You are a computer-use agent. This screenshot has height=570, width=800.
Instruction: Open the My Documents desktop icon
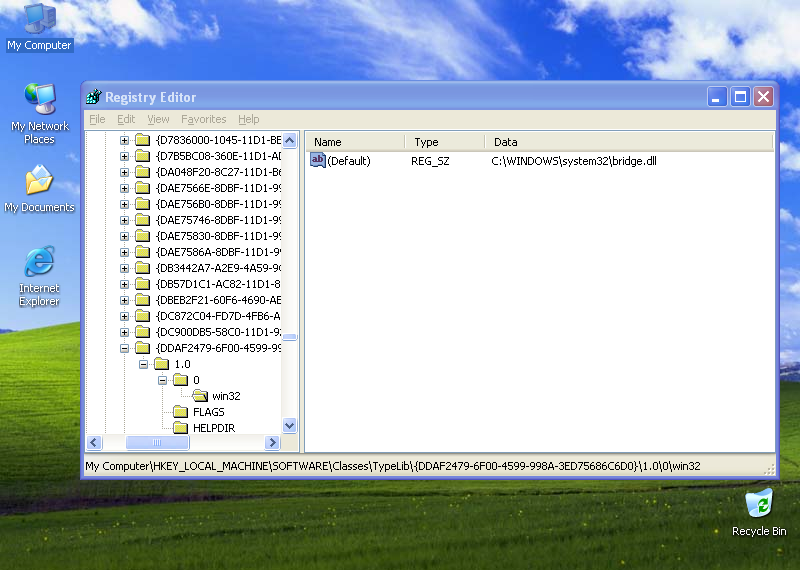[39, 182]
